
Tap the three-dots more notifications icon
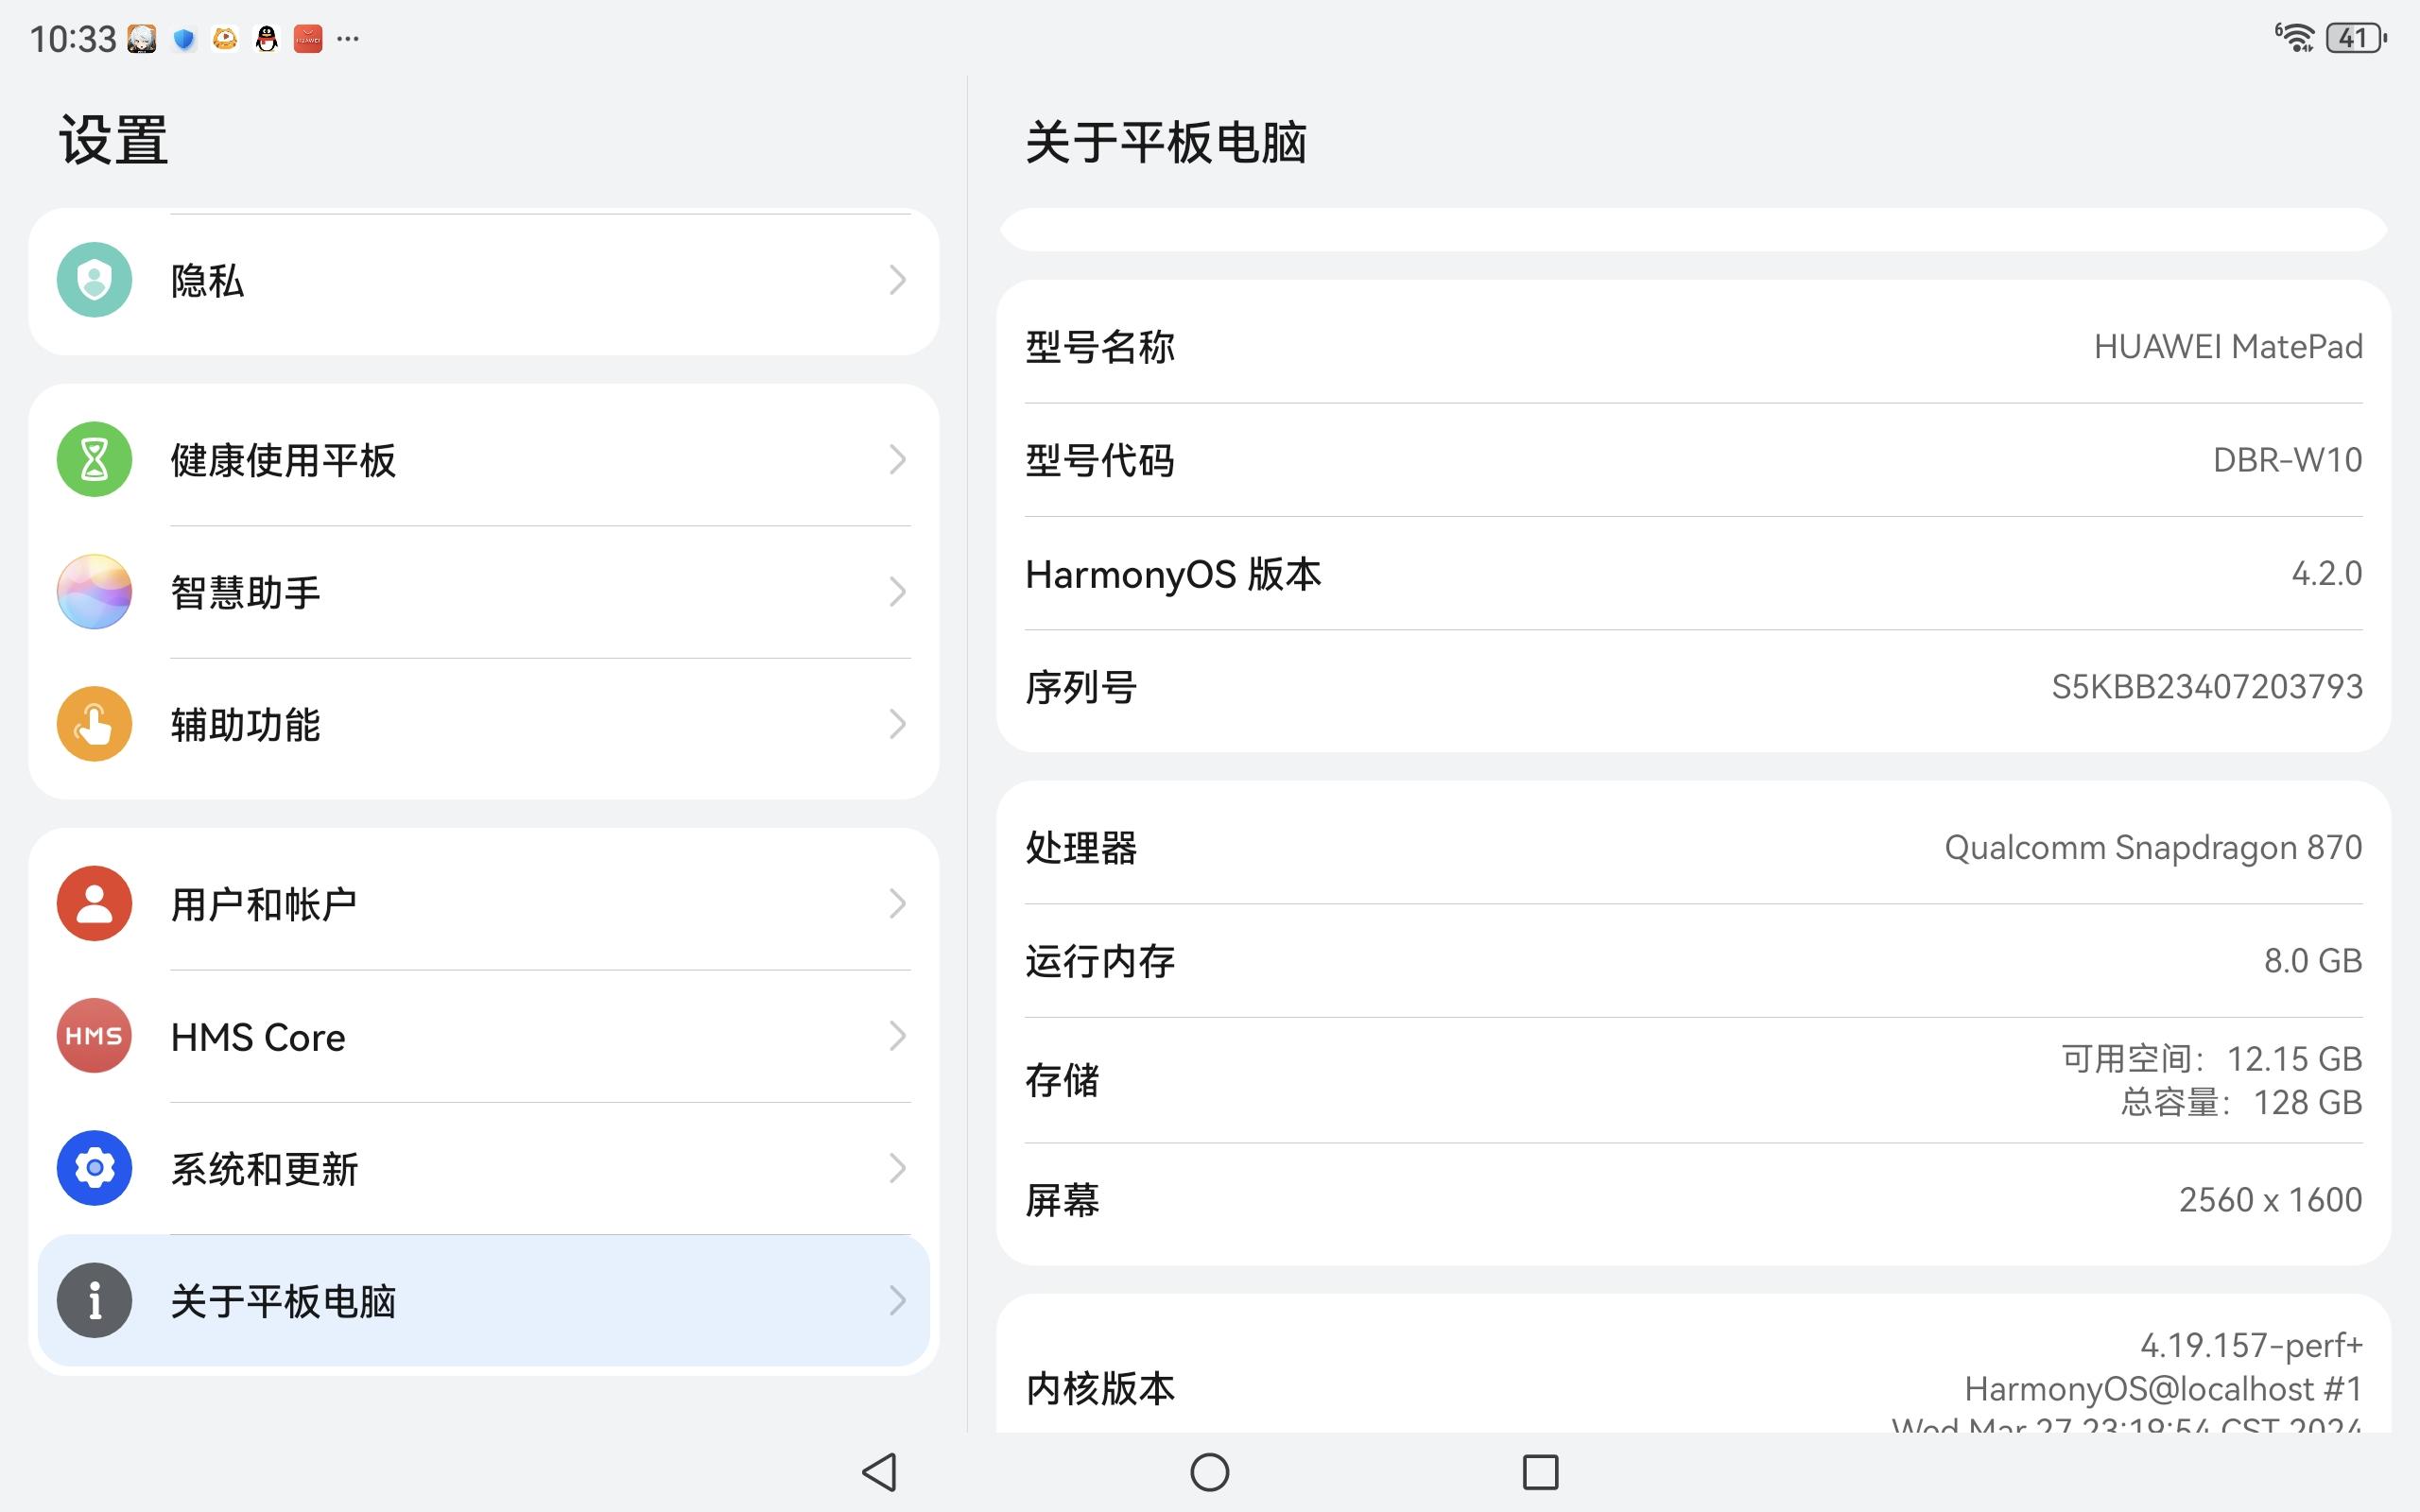(348, 39)
